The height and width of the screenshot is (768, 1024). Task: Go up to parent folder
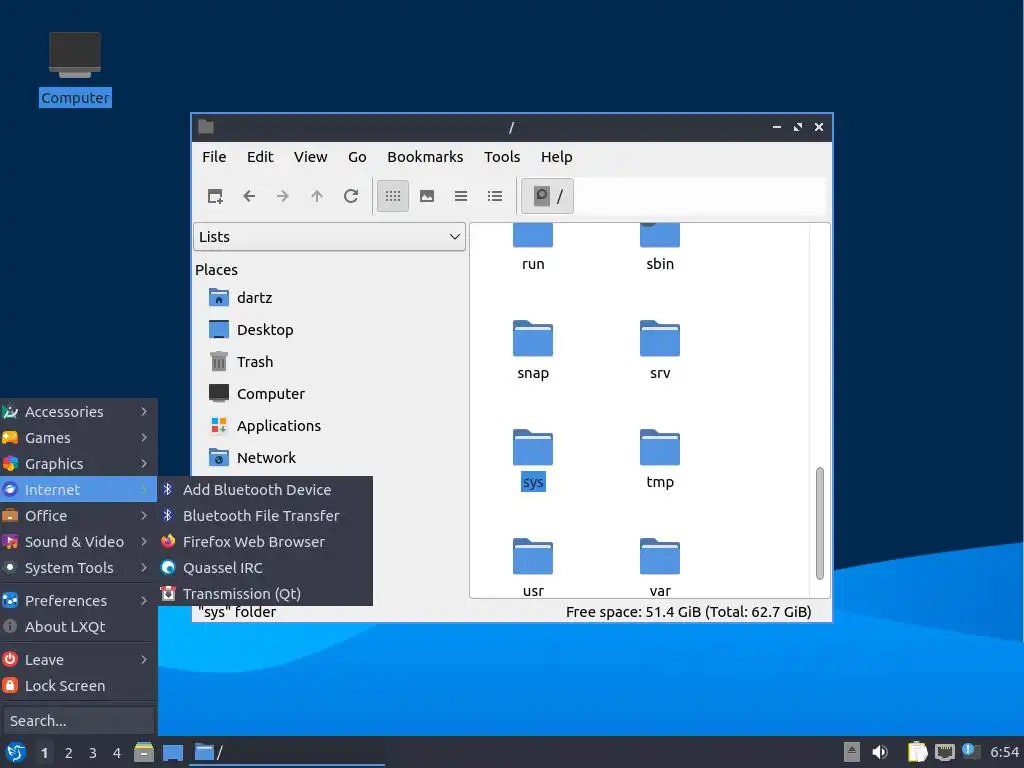[x=317, y=196]
